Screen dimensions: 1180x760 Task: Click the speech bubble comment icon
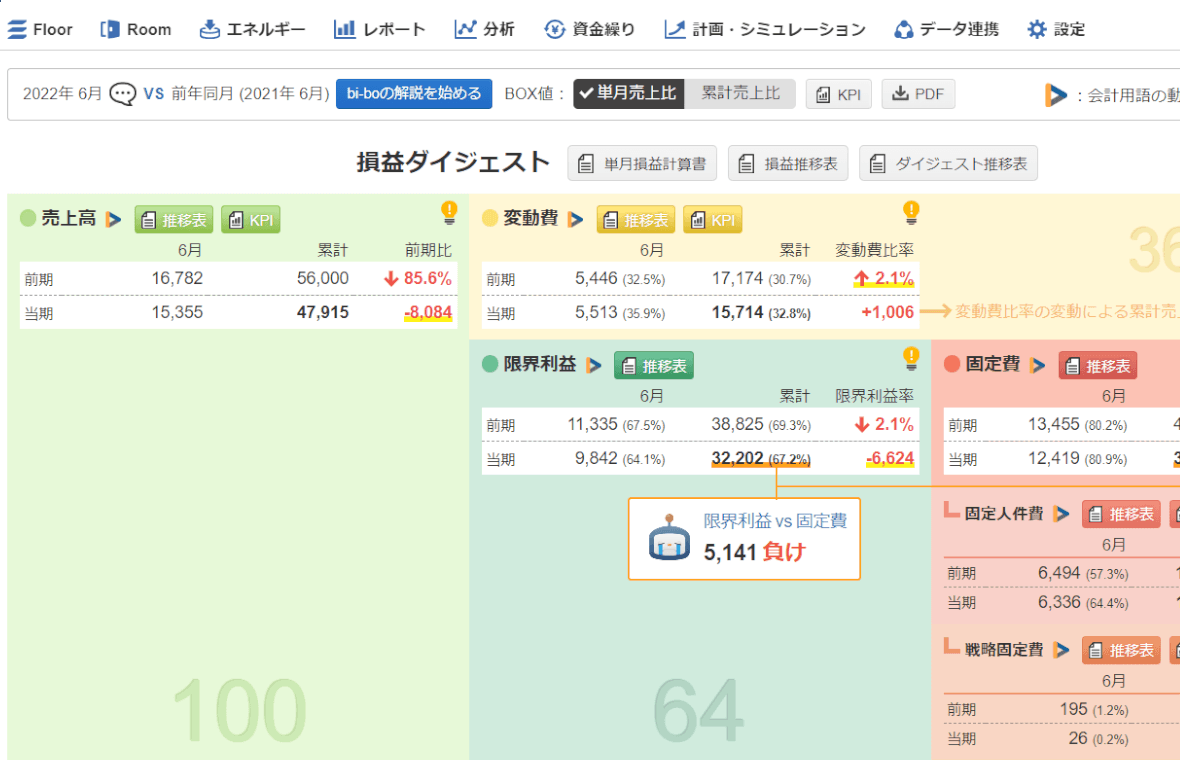click(123, 94)
